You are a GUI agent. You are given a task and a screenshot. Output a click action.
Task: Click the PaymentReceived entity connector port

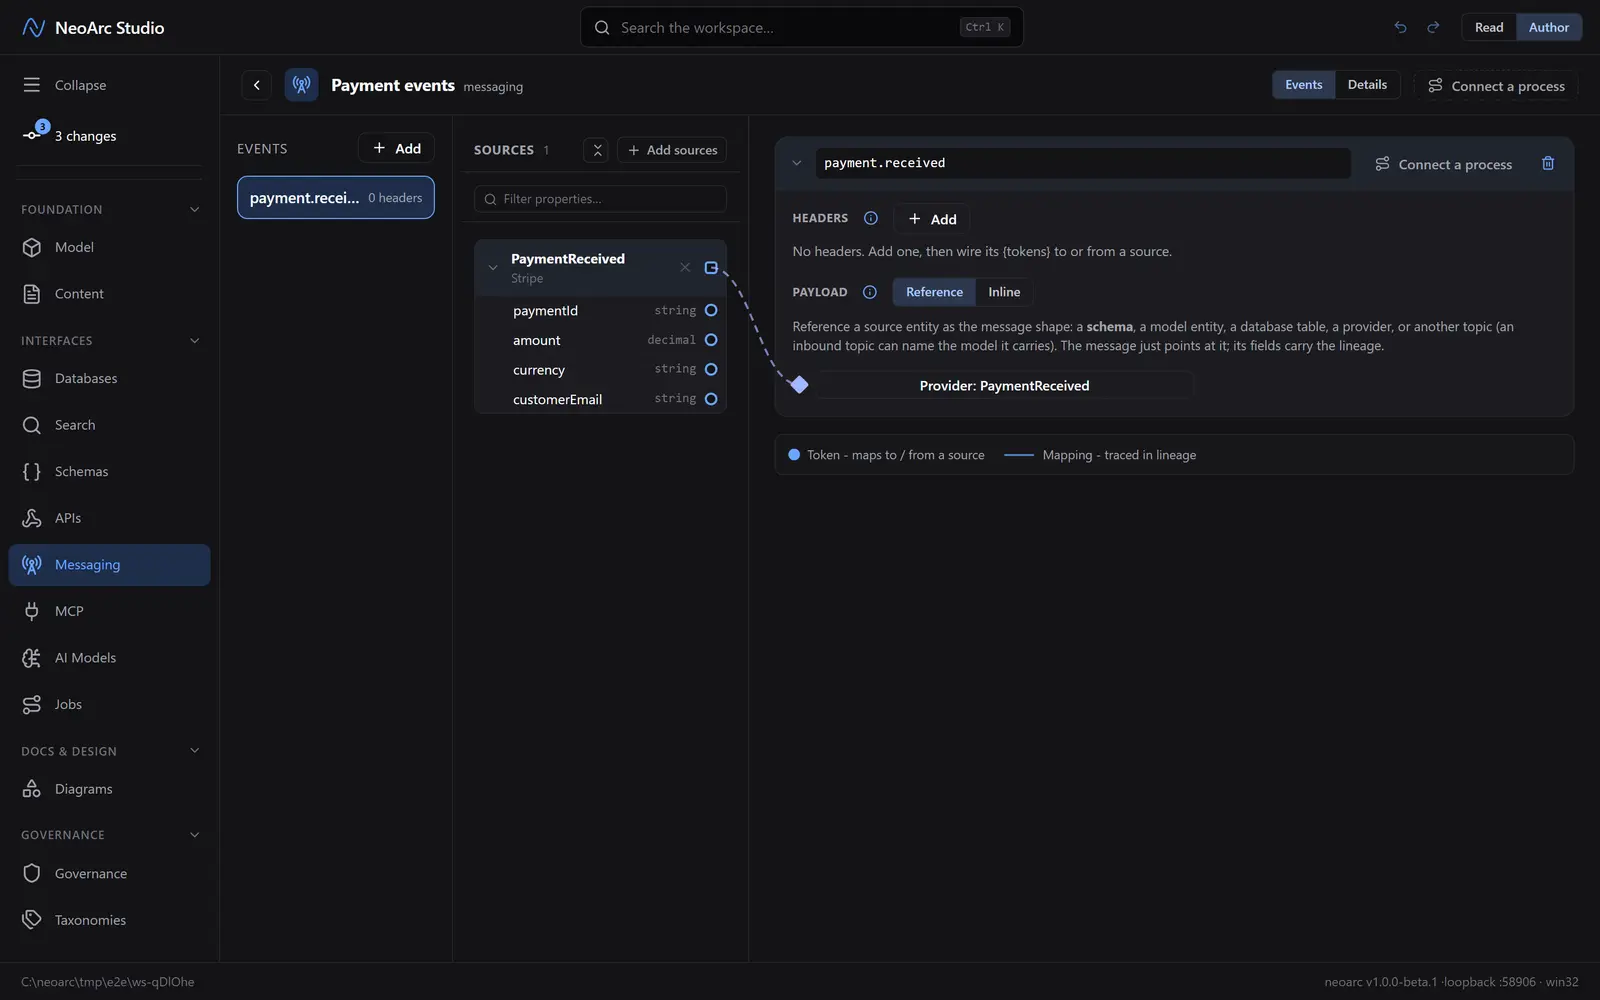711,267
